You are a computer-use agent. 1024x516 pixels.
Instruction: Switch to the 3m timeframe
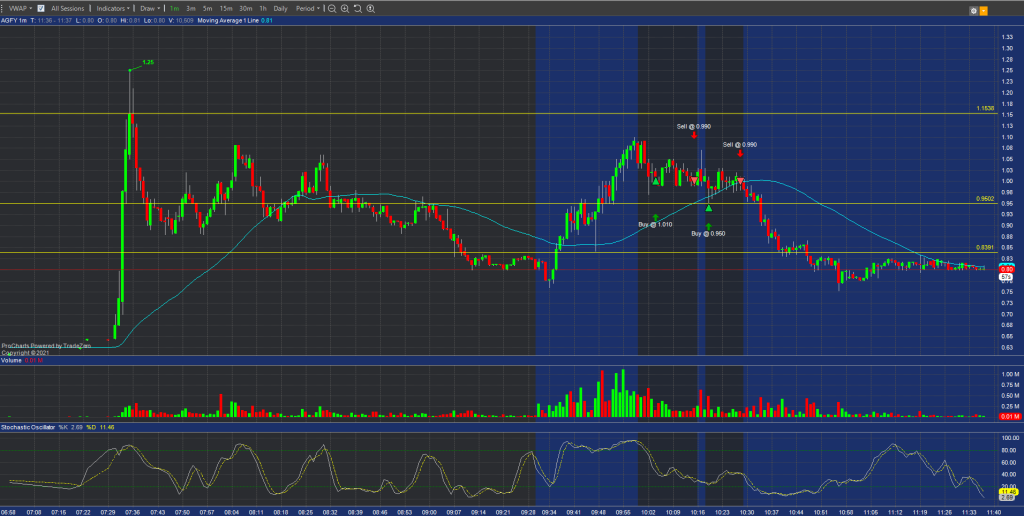point(191,8)
